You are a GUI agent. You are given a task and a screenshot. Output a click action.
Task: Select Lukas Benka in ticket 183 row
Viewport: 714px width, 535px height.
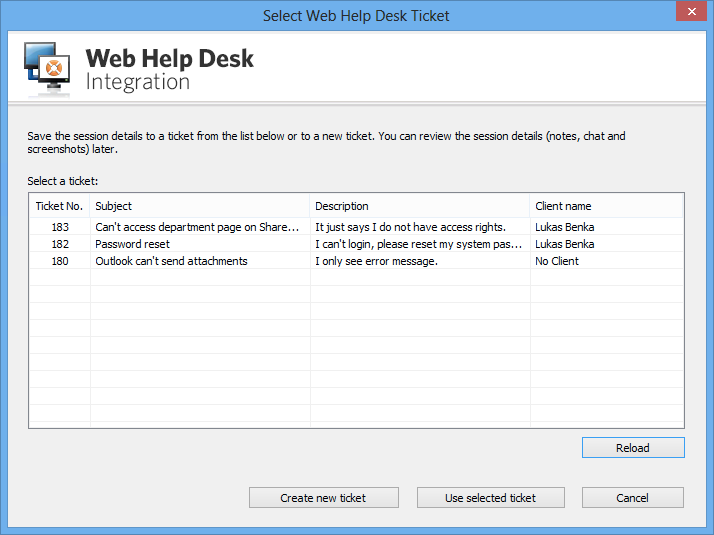click(565, 227)
